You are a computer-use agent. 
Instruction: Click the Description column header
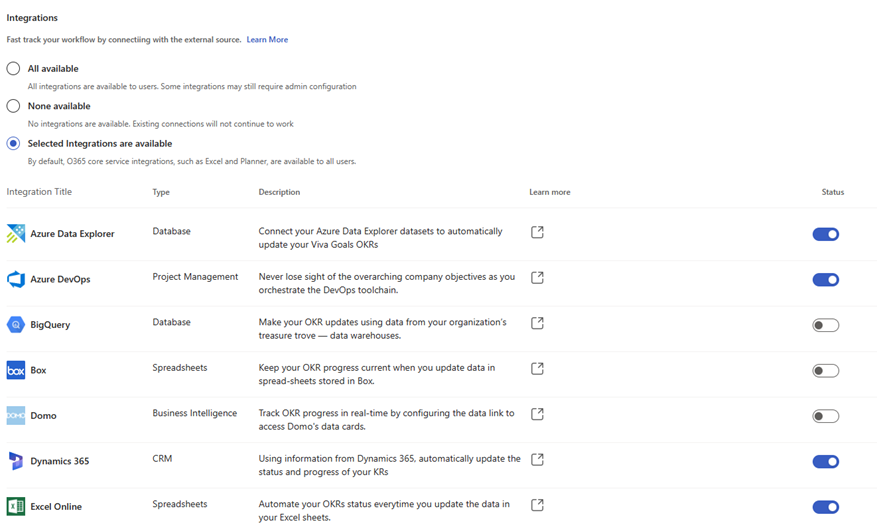[x=279, y=192]
